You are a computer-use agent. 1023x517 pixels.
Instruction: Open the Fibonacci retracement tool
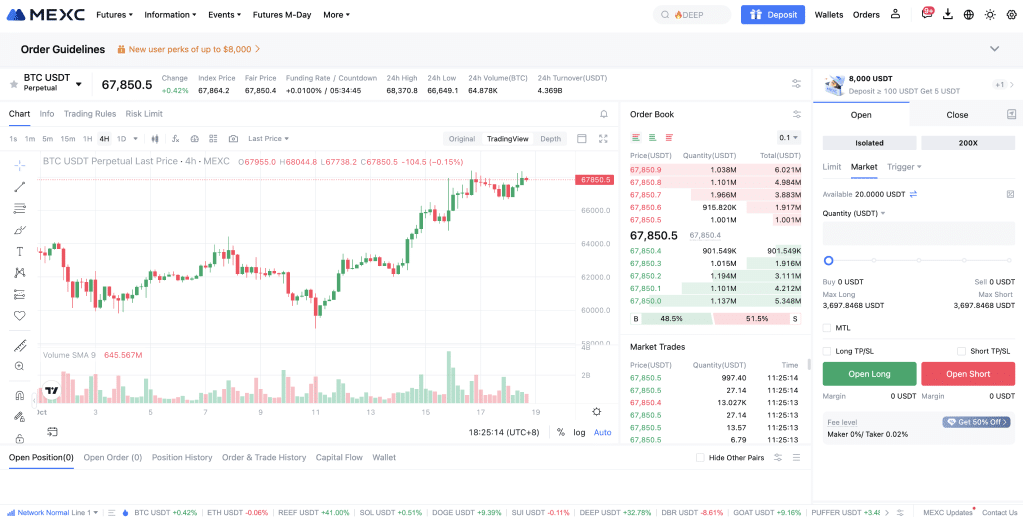[x=20, y=208]
